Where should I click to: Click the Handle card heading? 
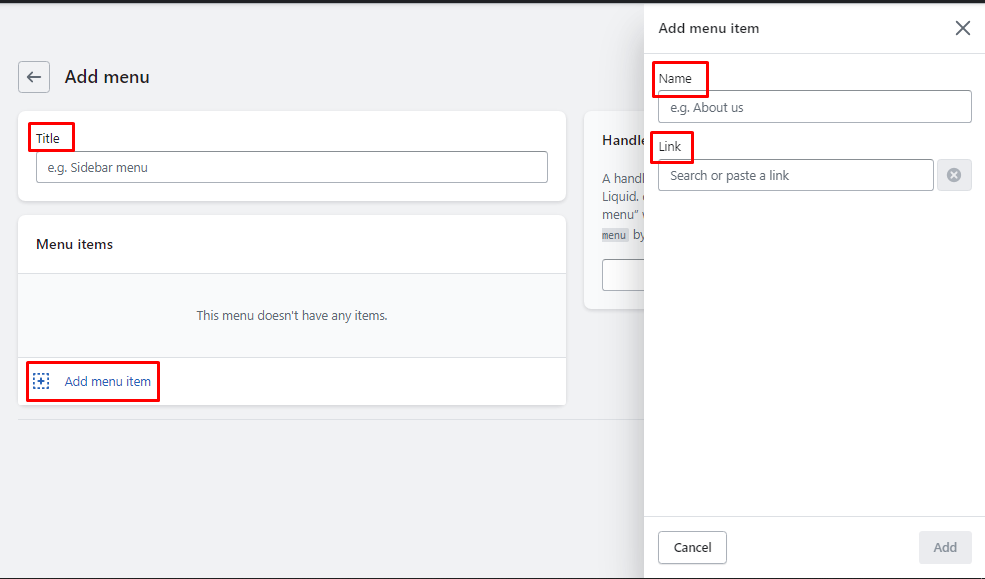point(623,141)
